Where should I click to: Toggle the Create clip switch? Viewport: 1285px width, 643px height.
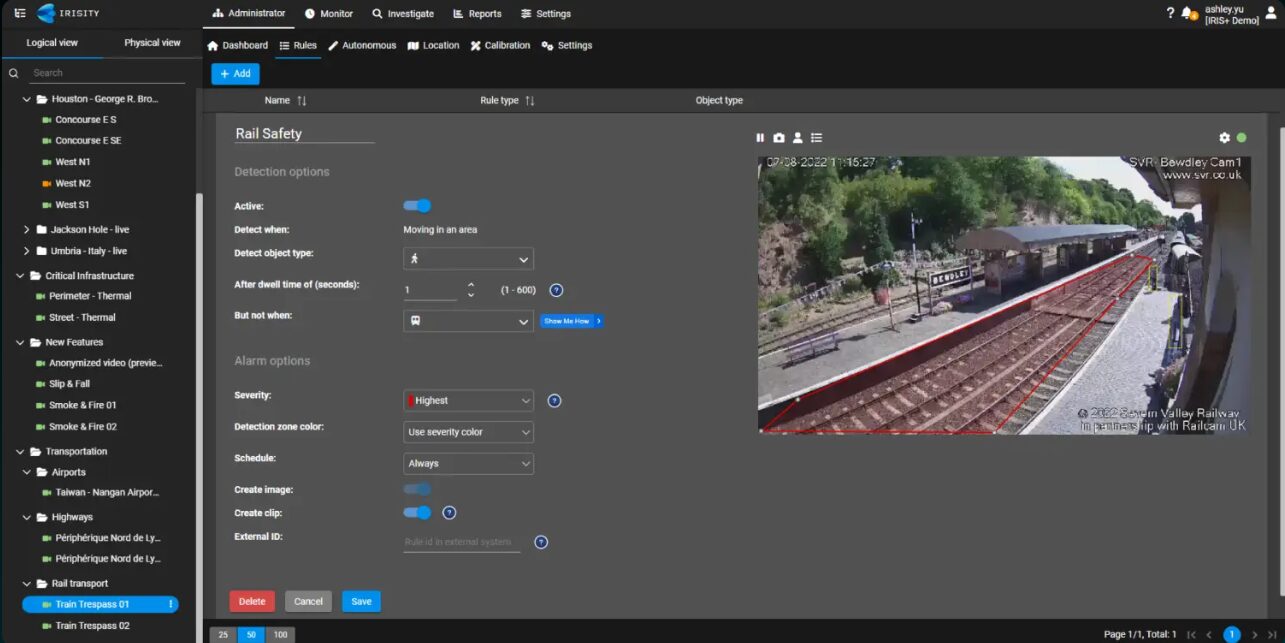tap(417, 513)
